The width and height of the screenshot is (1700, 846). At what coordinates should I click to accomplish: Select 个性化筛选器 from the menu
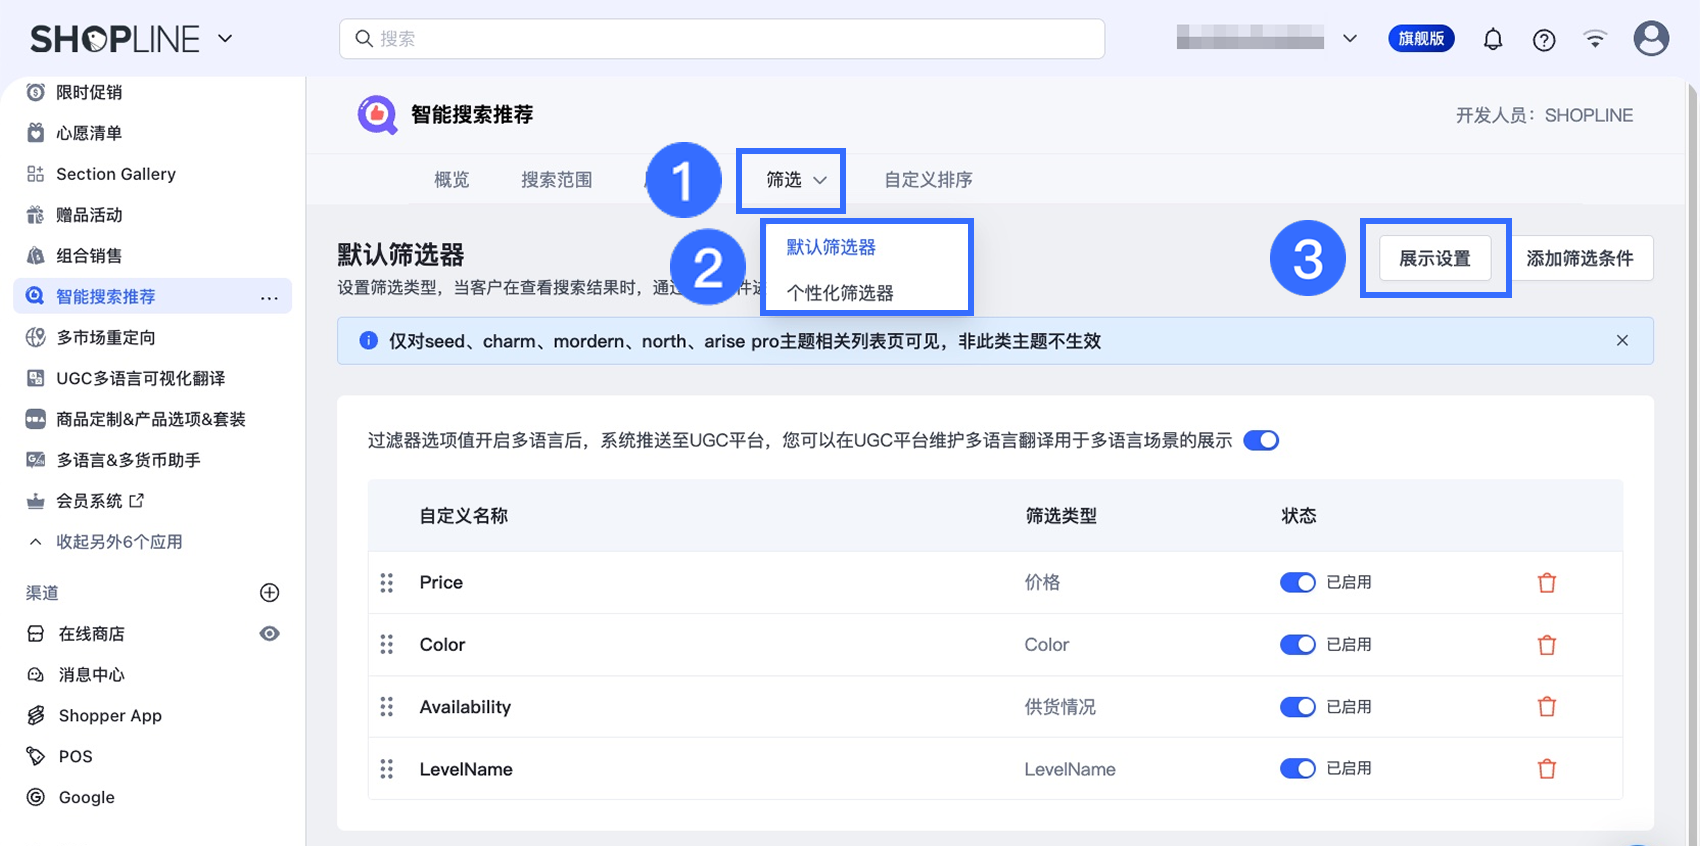pyautogui.click(x=840, y=293)
